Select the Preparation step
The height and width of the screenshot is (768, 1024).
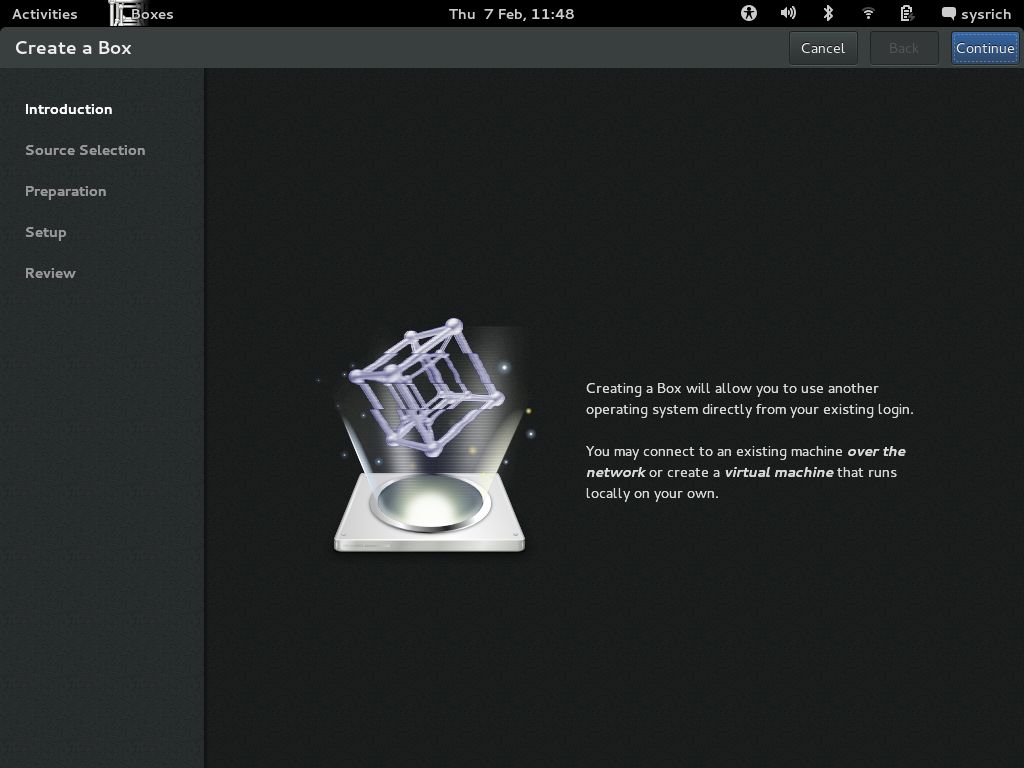point(65,191)
